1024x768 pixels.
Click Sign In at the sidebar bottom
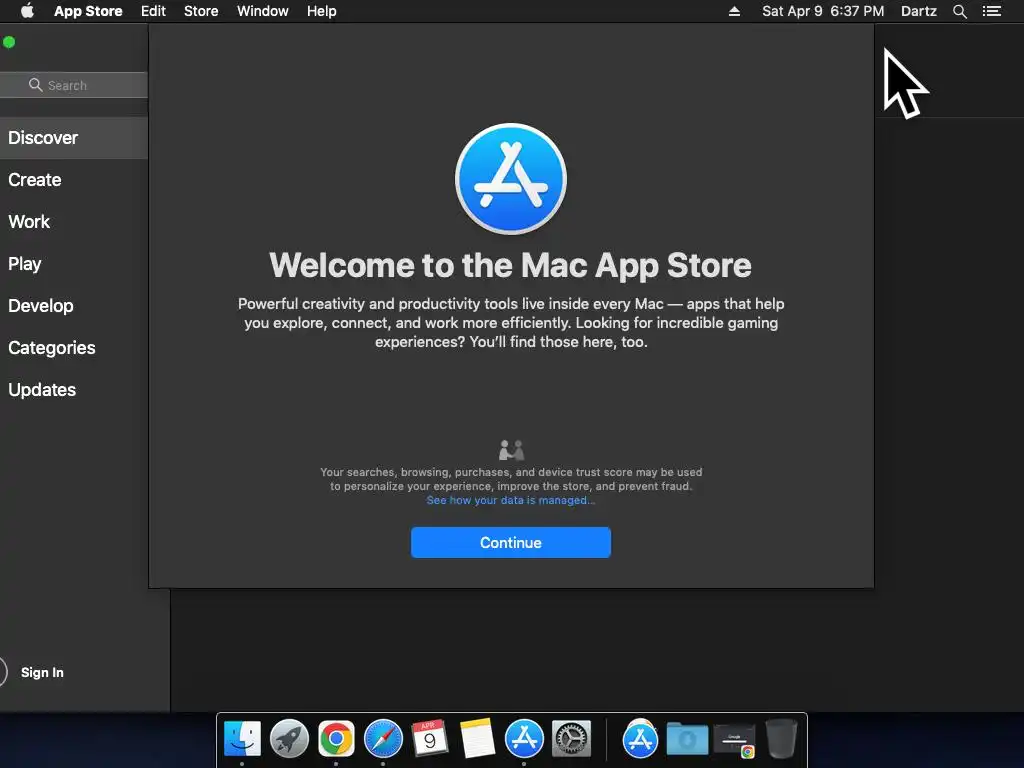point(42,672)
